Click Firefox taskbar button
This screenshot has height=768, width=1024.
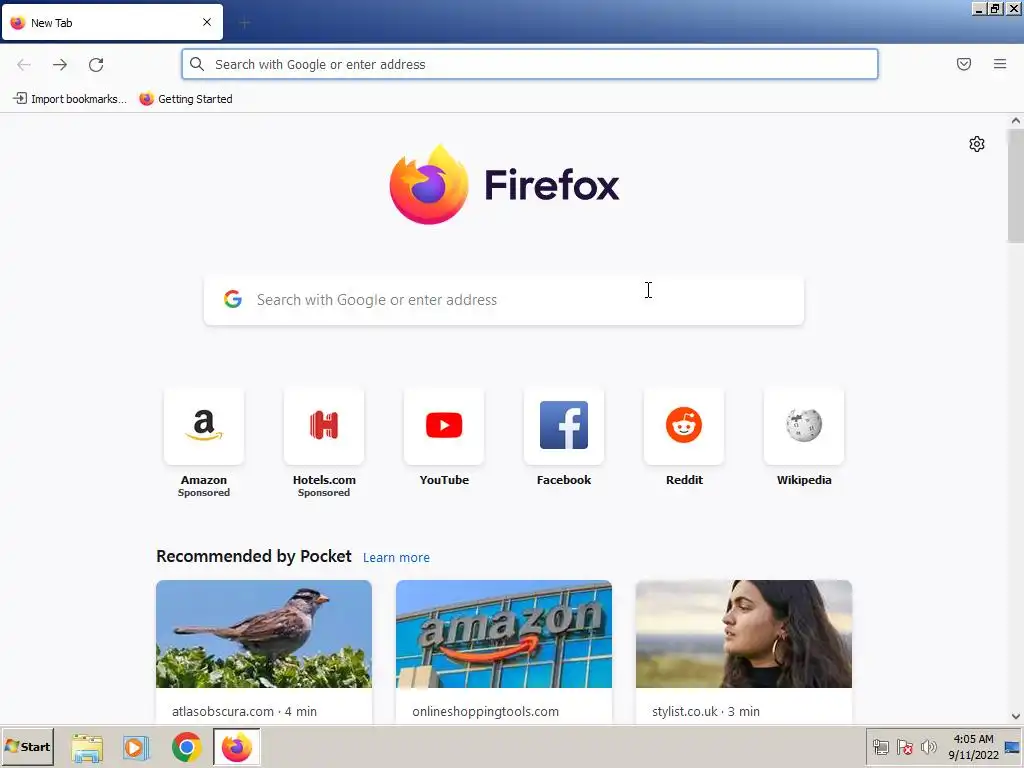237,747
